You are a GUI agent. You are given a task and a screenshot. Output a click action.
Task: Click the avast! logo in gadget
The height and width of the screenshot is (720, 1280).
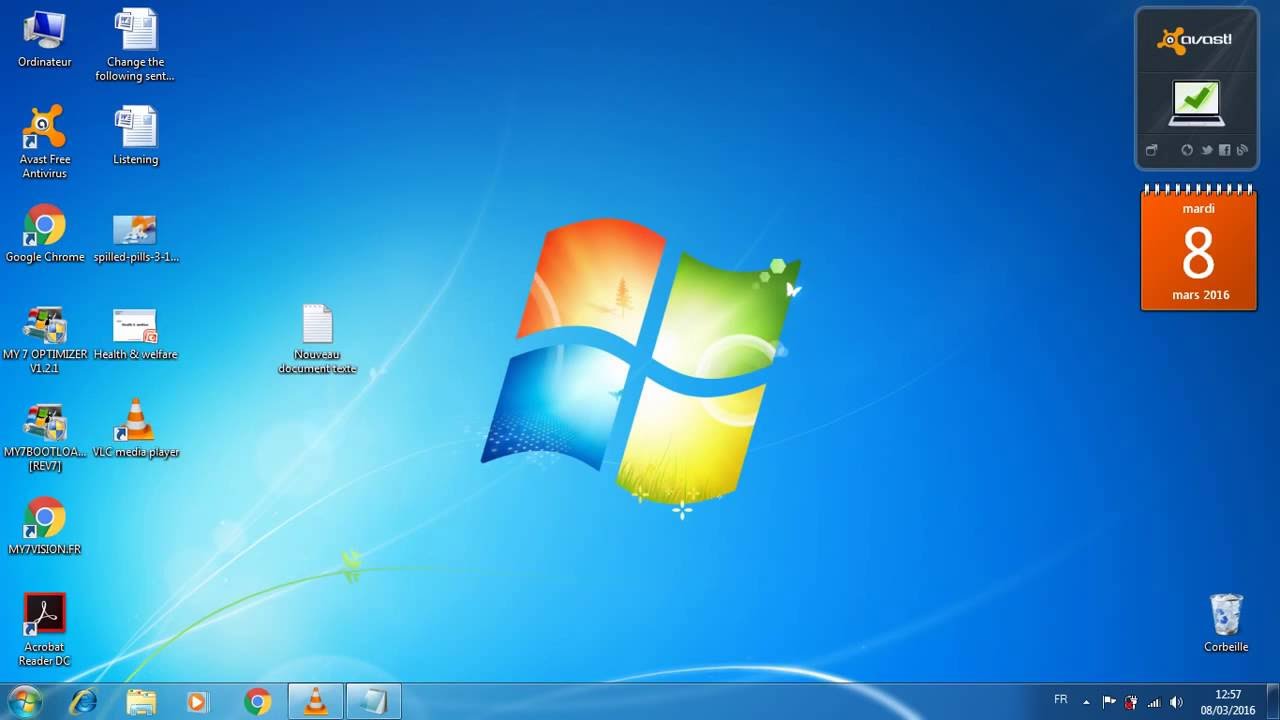tap(1196, 40)
